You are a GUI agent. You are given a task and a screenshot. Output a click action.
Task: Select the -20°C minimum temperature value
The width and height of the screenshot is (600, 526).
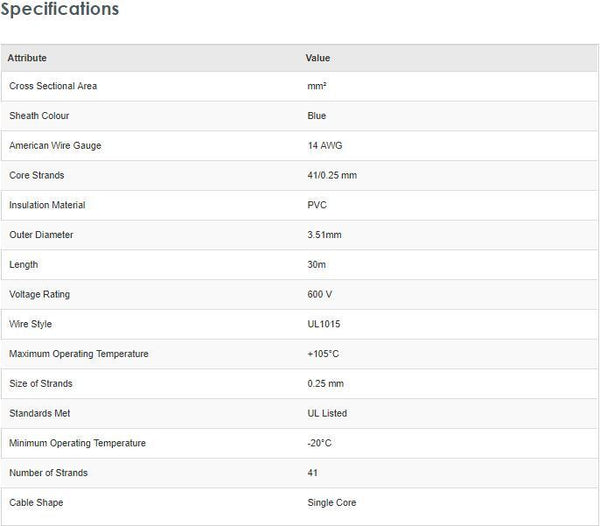tap(322, 443)
